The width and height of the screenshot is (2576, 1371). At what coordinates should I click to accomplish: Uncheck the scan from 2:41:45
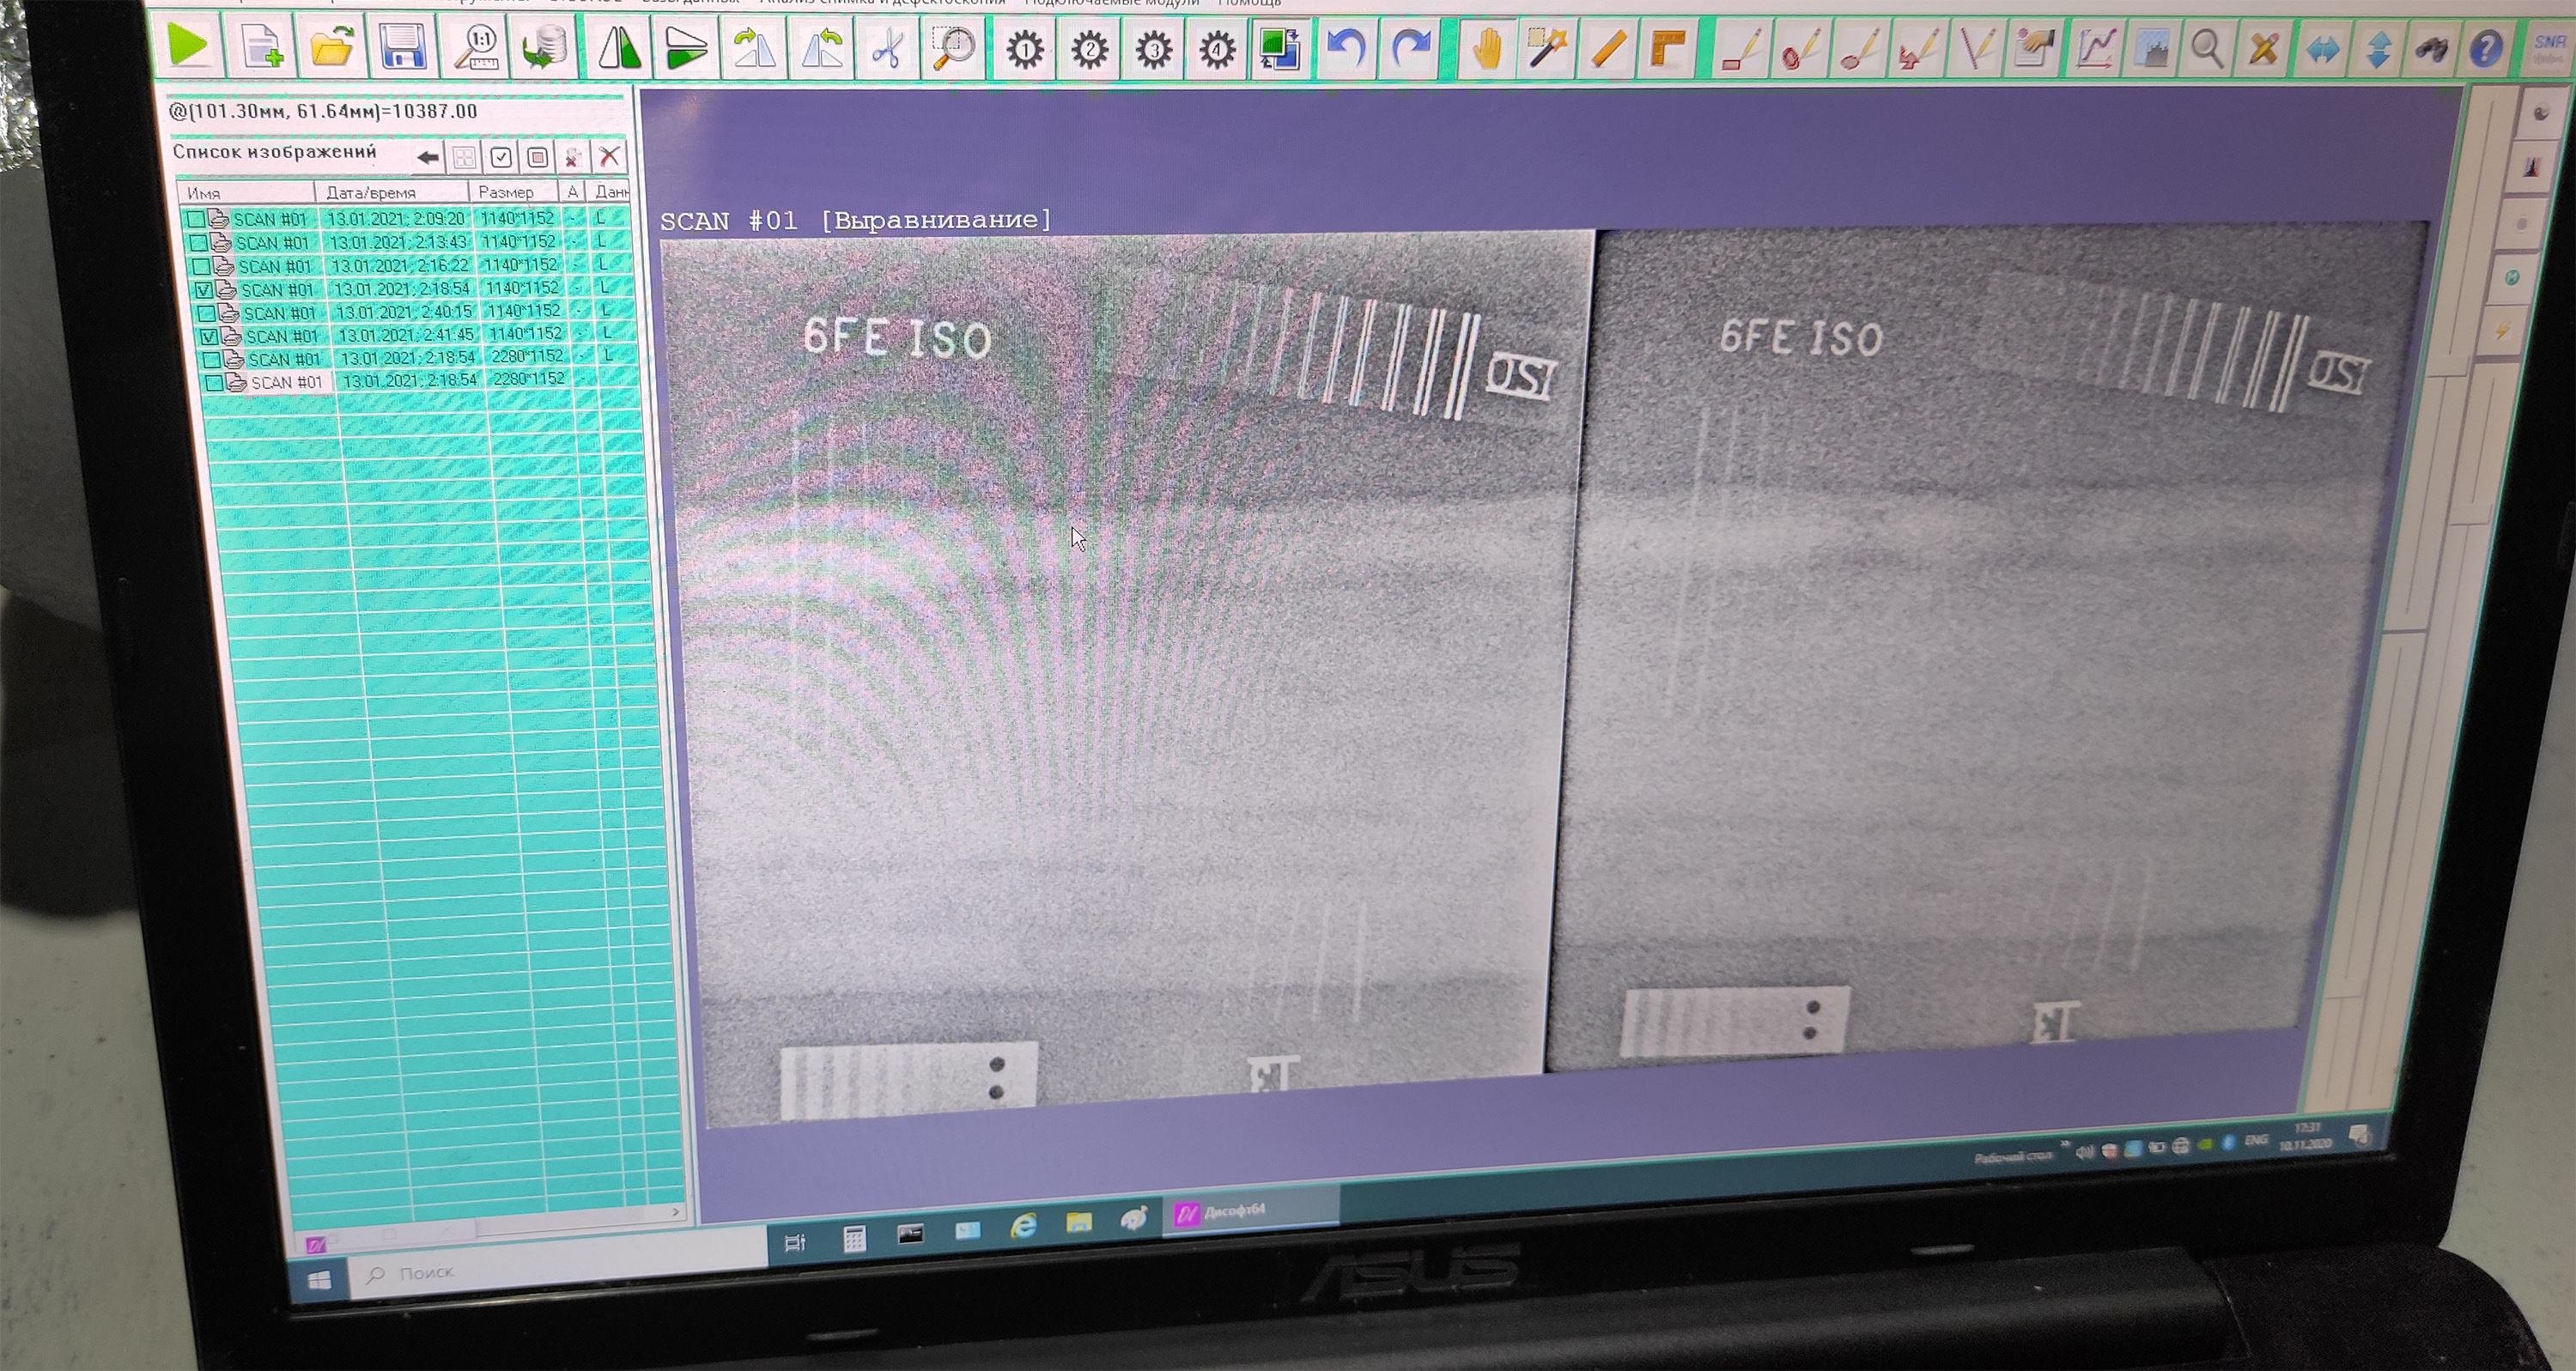(209, 337)
